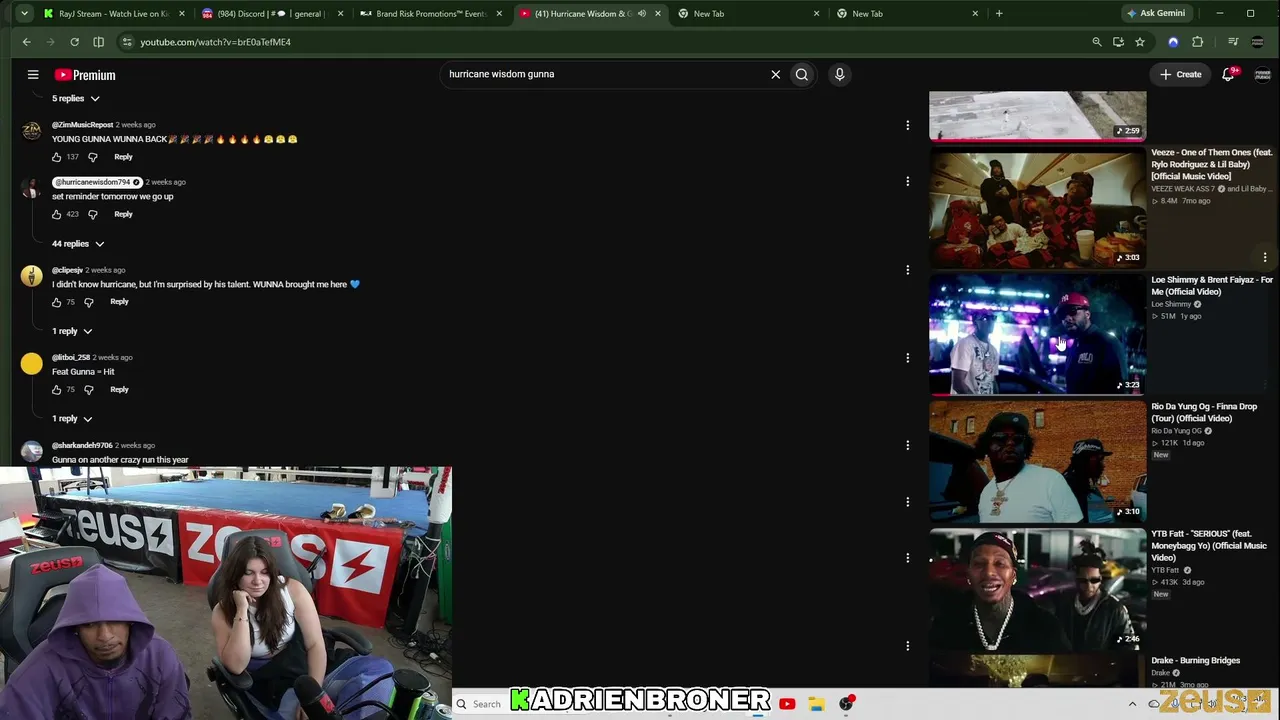Screen dimensions: 1280x720
Task: Open options menu for litboi_258 comment
Action: pos(907,358)
